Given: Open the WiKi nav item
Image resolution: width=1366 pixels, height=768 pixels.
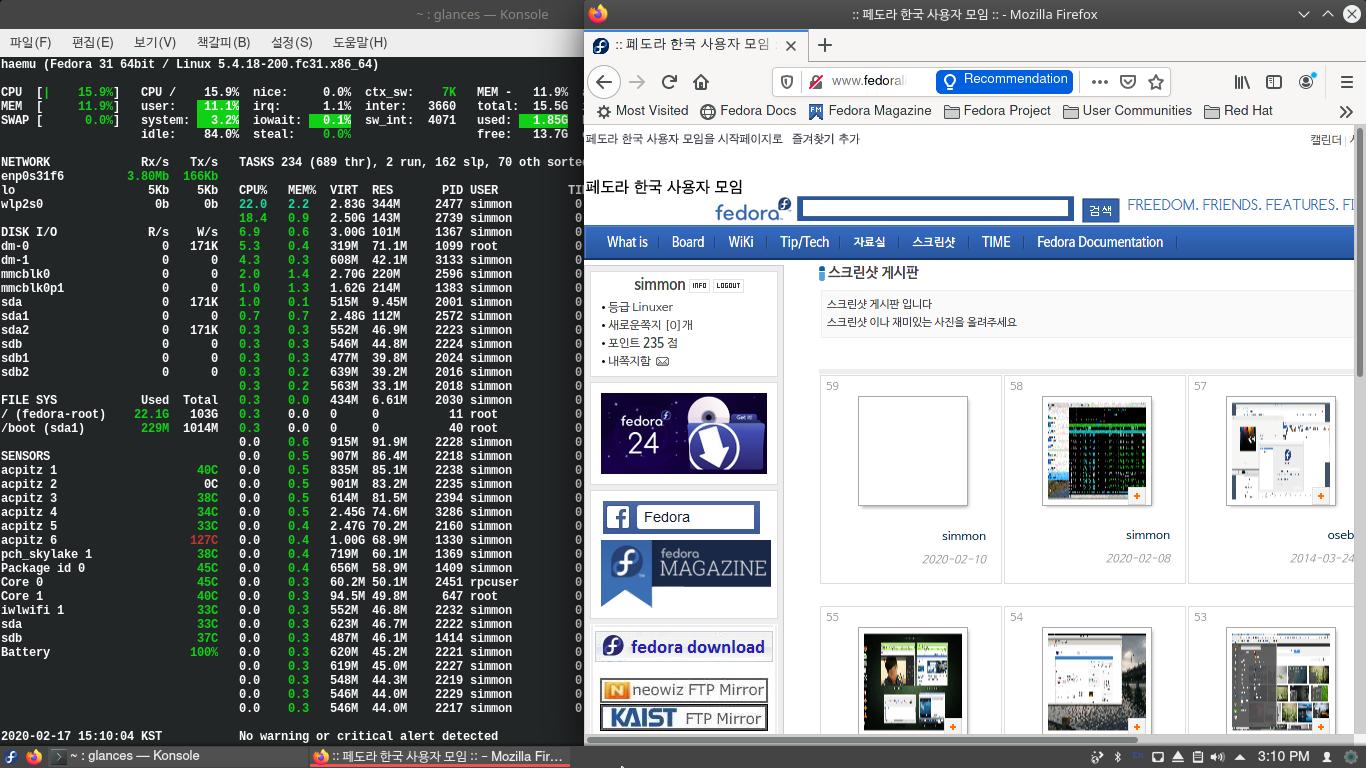Looking at the screenshot, I should [741, 242].
